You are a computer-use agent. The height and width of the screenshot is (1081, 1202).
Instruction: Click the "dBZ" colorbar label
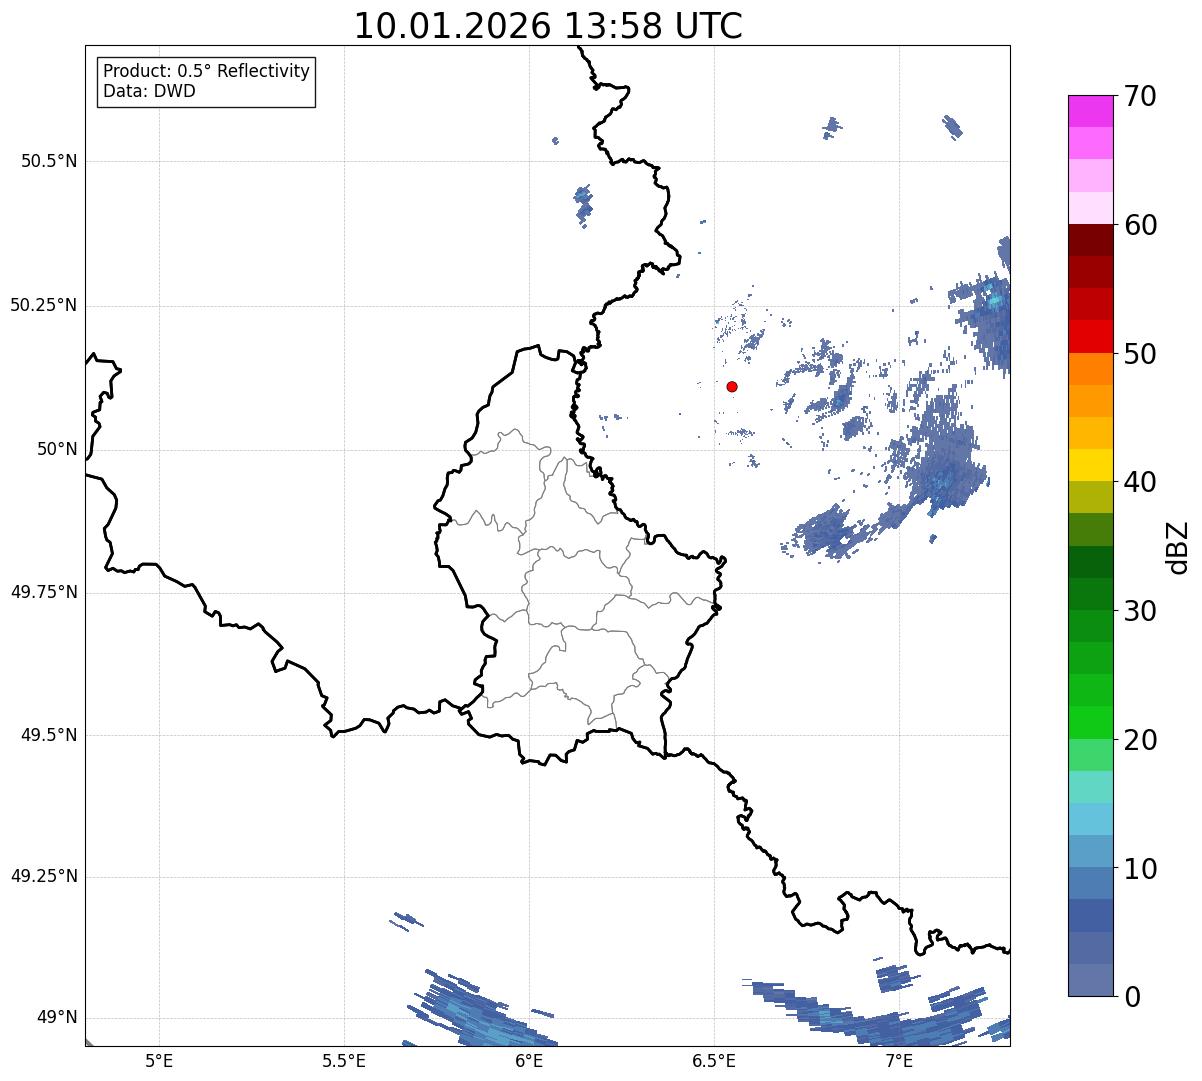click(x=1178, y=546)
